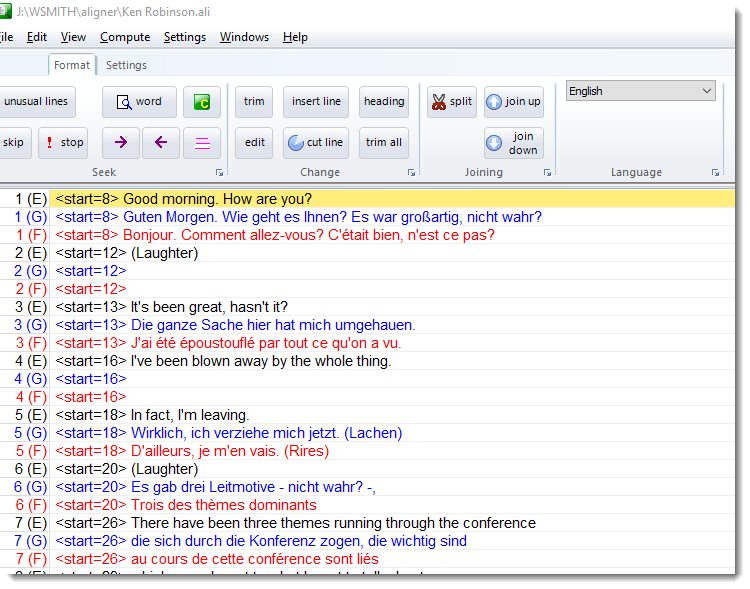Select row 'Trois des thèmes dominants'
The image size is (750, 589).
point(367,505)
